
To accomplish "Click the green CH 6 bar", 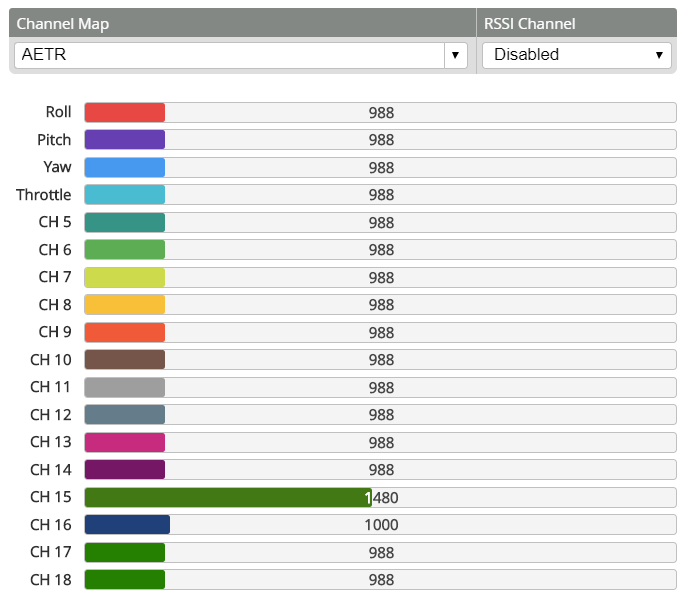I will (125, 250).
